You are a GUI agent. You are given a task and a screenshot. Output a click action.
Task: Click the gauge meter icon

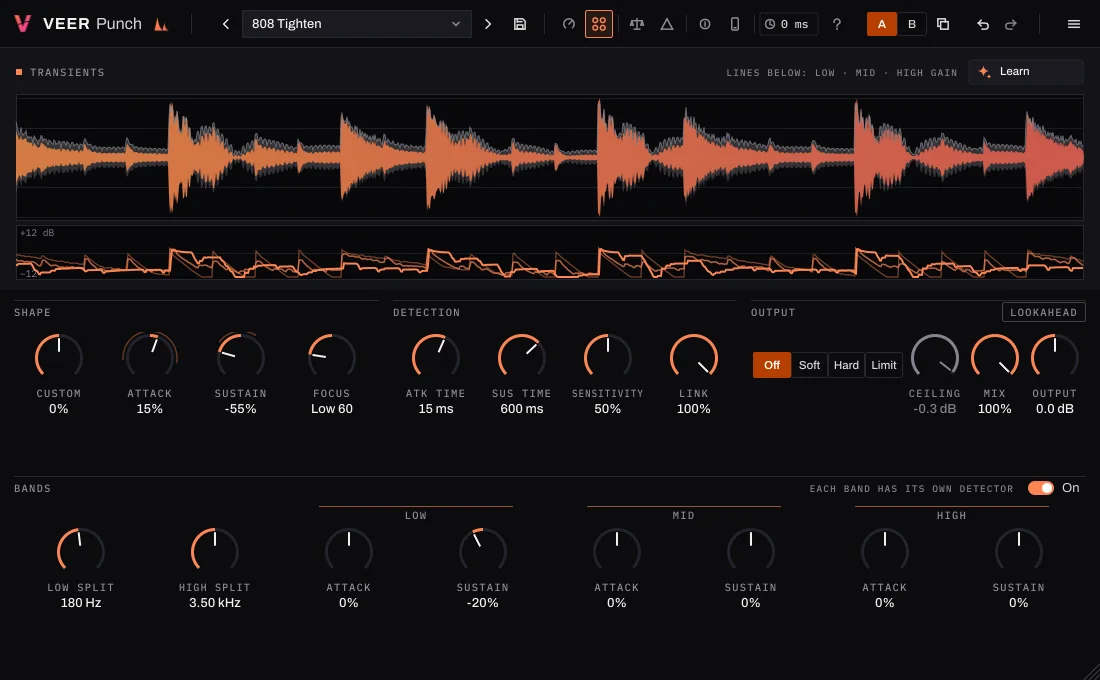pyautogui.click(x=569, y=24)
